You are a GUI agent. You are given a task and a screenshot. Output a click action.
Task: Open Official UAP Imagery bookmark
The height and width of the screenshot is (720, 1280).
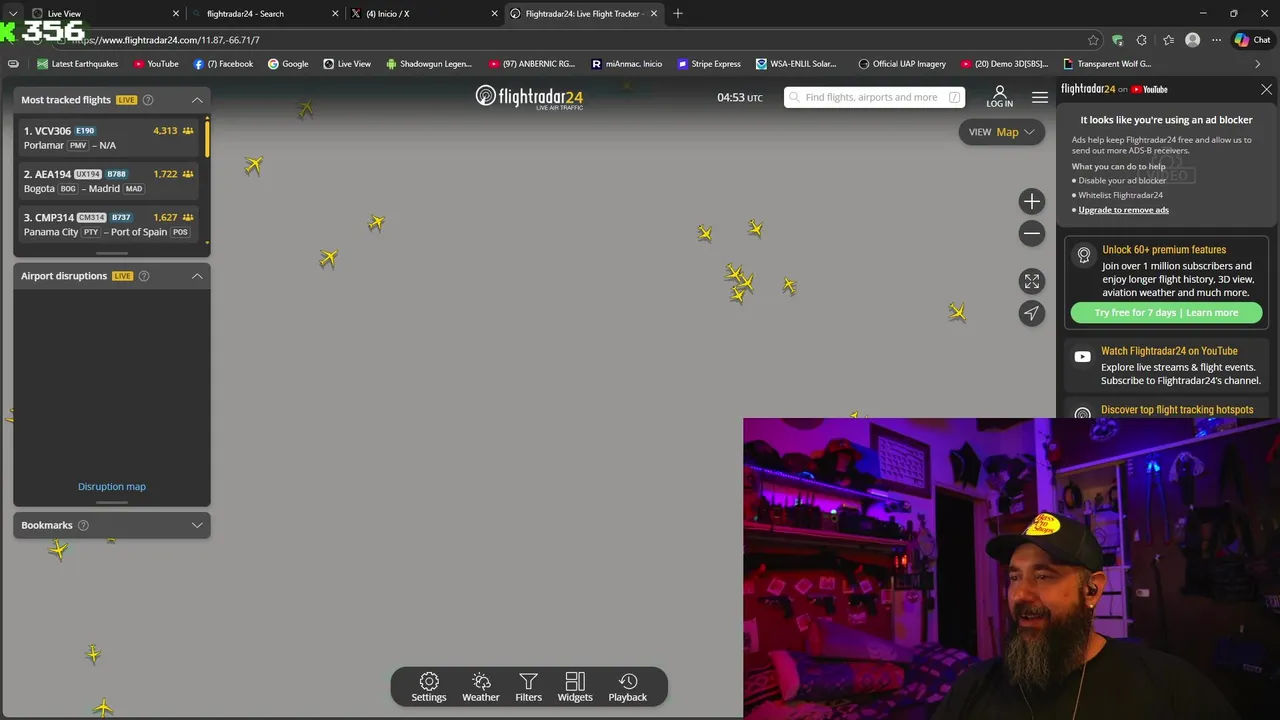902,64
